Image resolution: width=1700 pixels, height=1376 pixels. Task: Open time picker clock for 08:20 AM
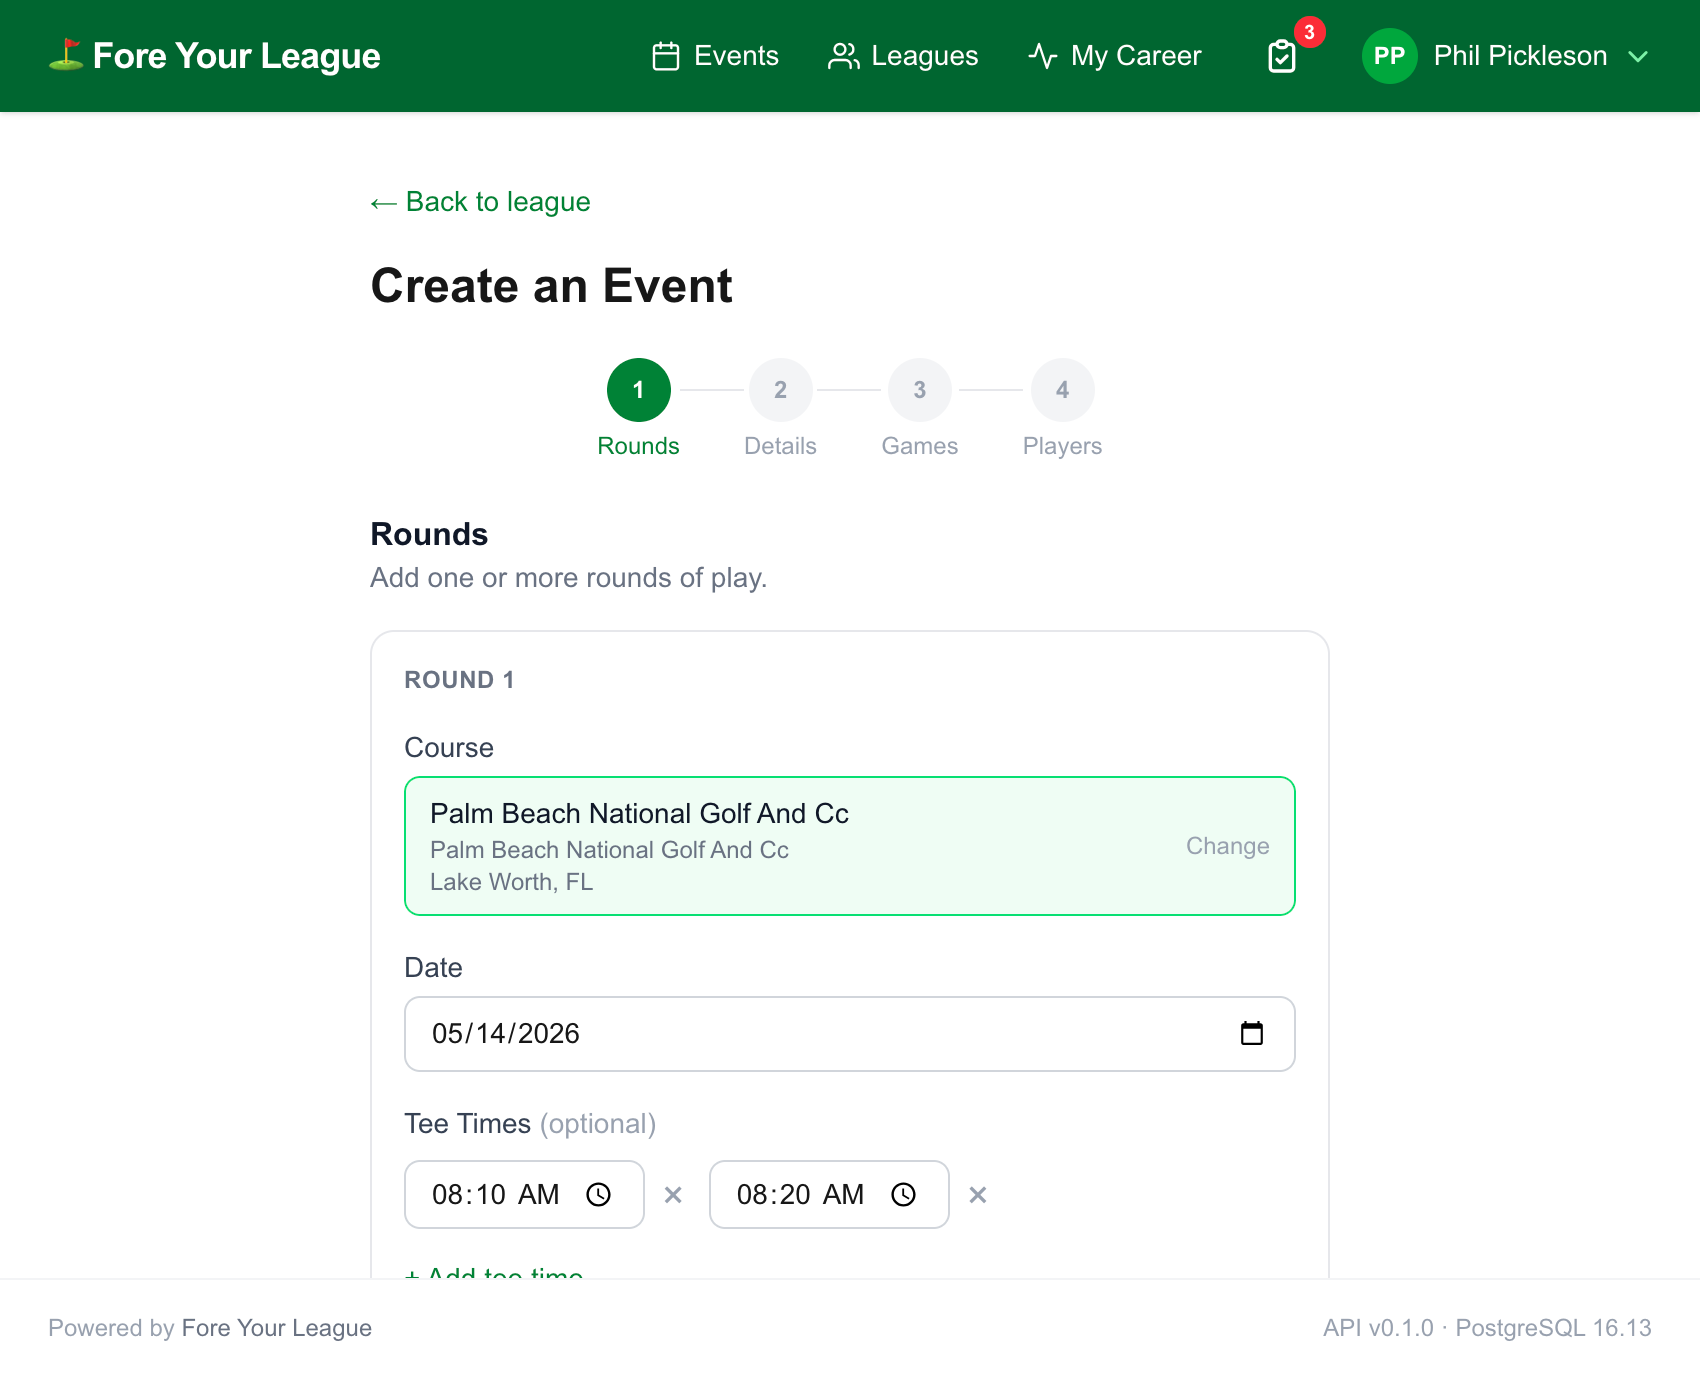point(904,1195)
